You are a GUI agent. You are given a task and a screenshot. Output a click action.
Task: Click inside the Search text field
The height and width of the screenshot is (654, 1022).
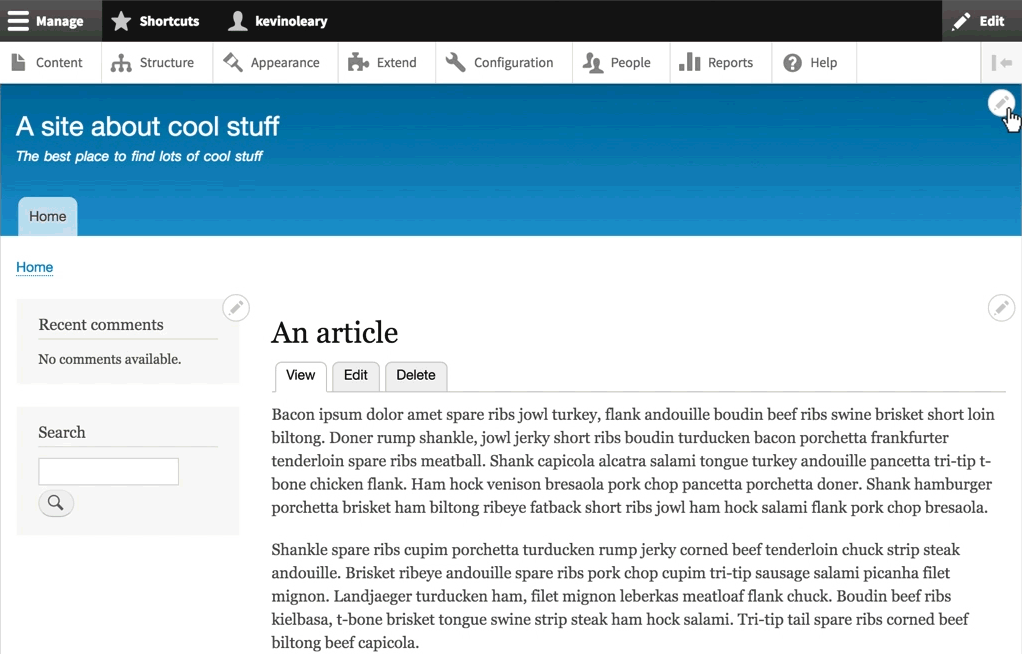click(x=108, y=471)
